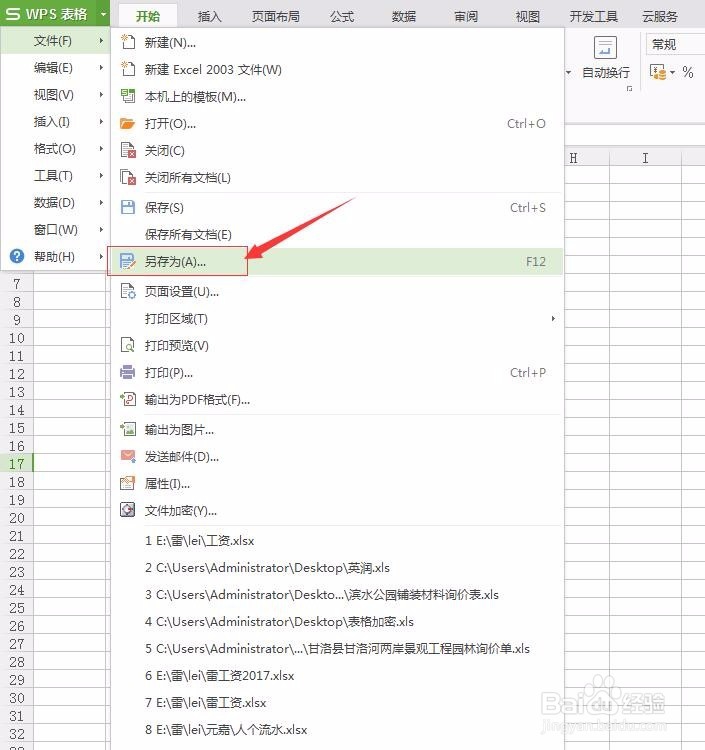Open the 数据(D) menu entry
Viewport: 705px width, 750px height.
(54, 202)
